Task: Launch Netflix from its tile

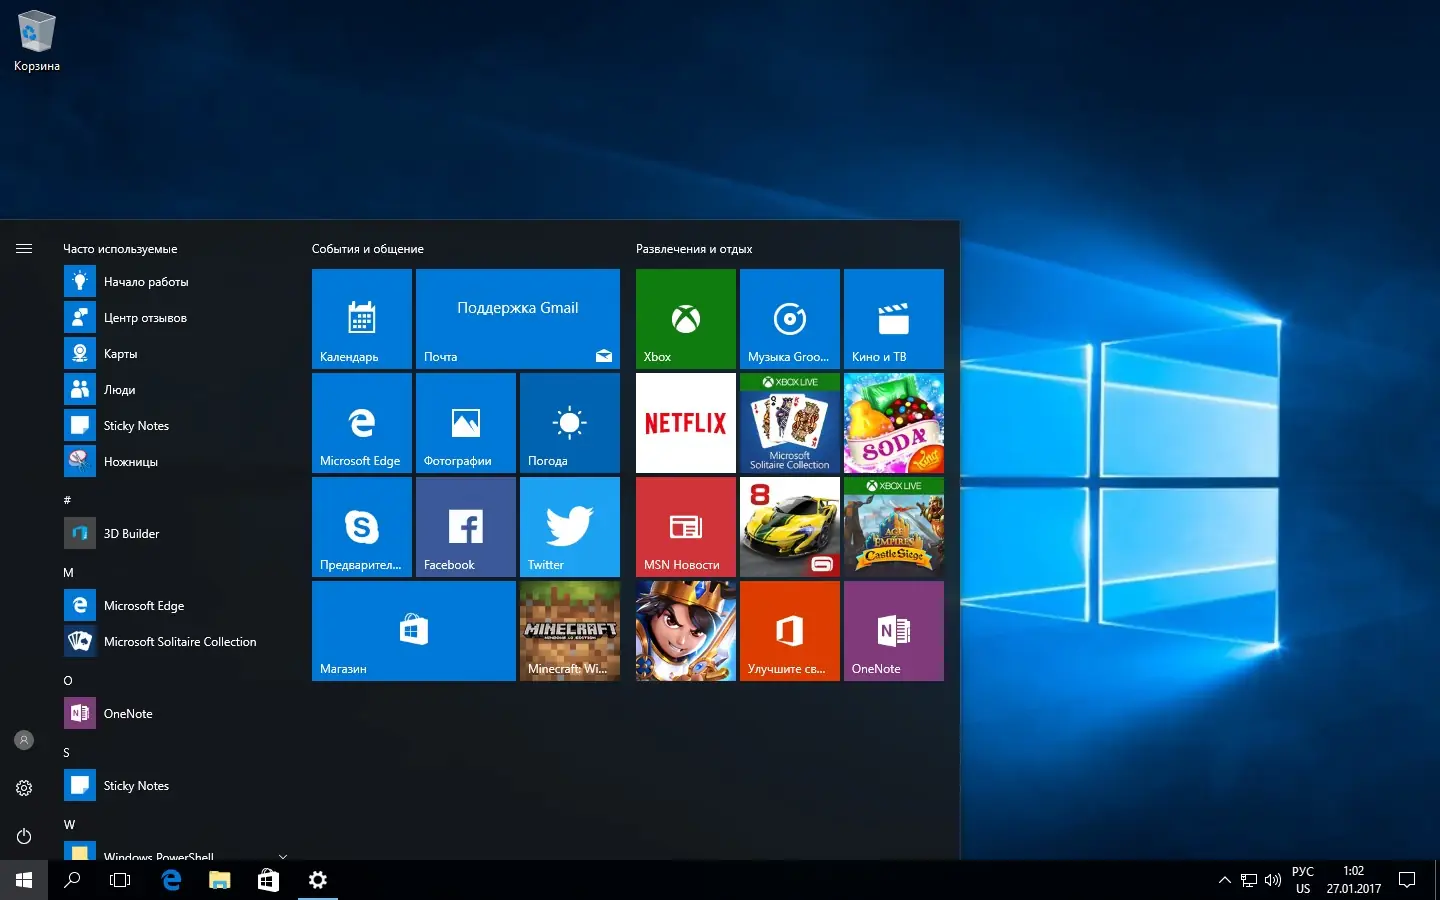Action: [684, 423]
